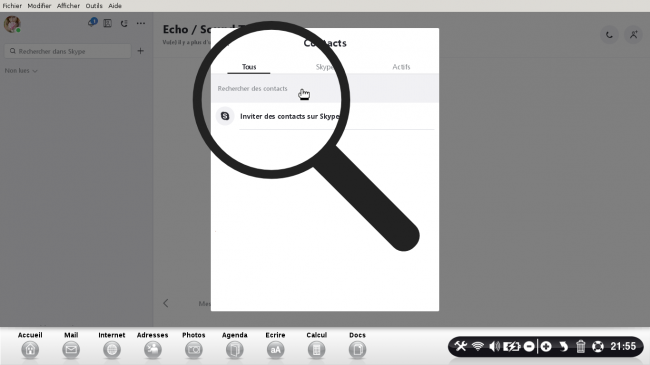Open Accueil home icon in dock
This screenshot has width=650, height=365.
pos(30,350)
